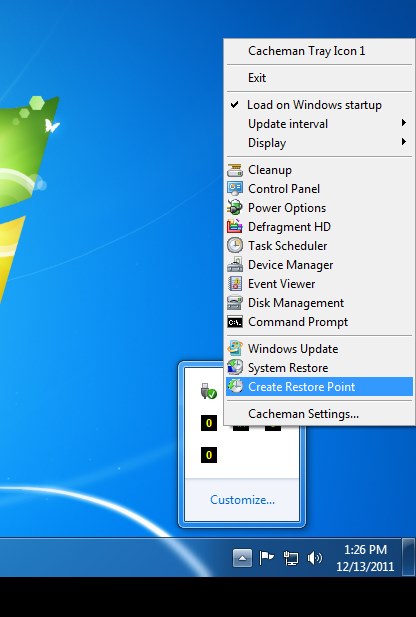Click the Create Restore Point icon
Screen dimensions: 416x617
(235, 386)
